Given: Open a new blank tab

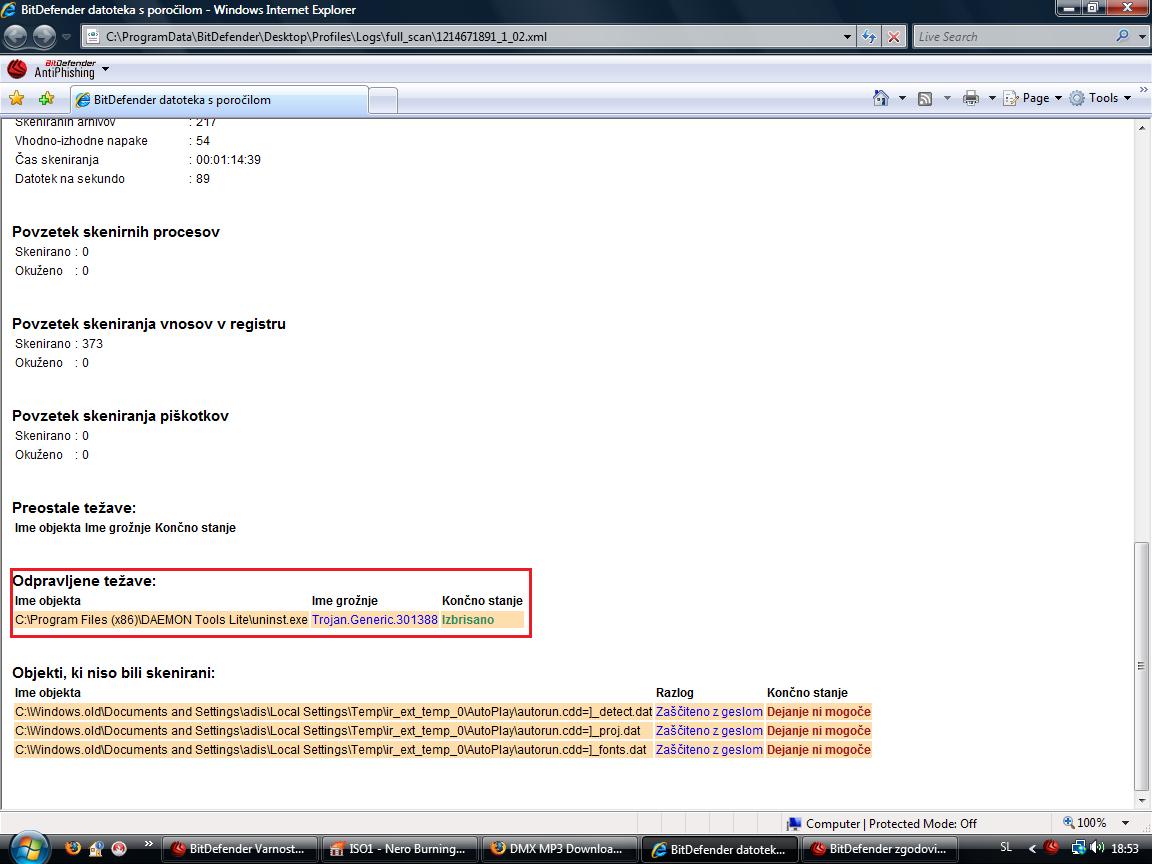Looking at the screenshot, I should click(383, 101).
